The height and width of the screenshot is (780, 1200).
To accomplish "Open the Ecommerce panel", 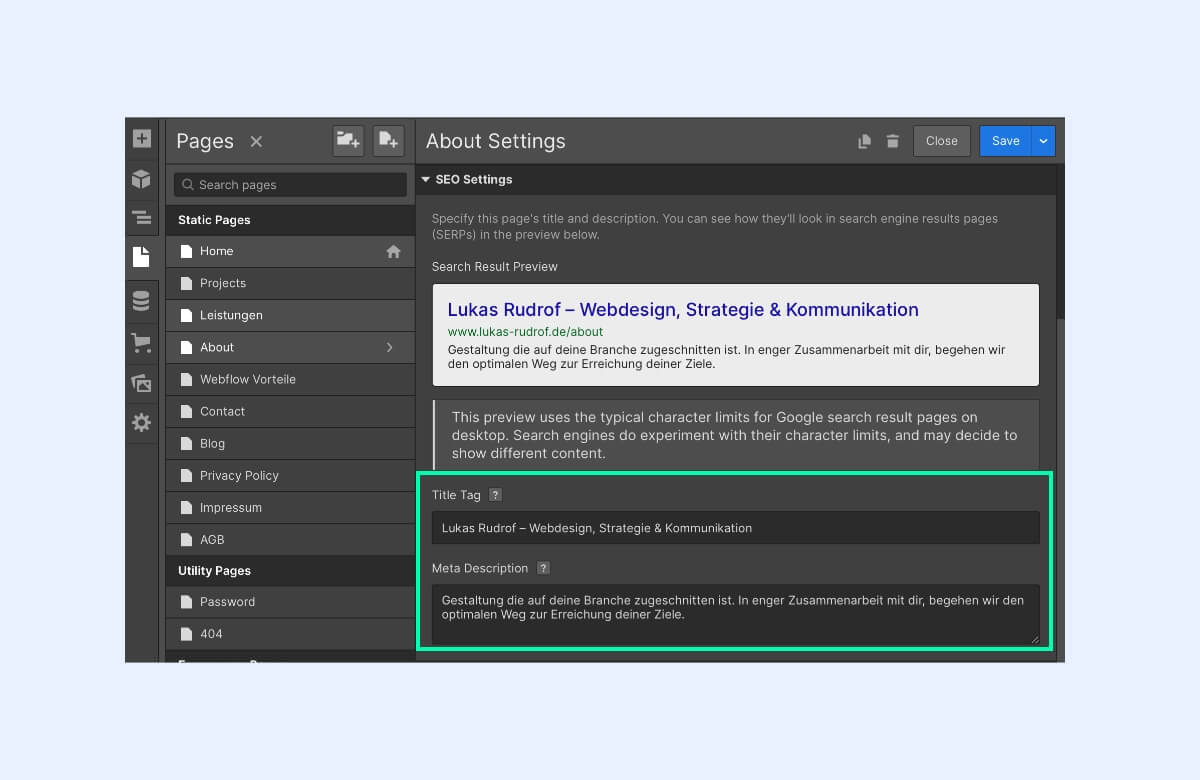I will pyautogui.click(x=141, y=342).
